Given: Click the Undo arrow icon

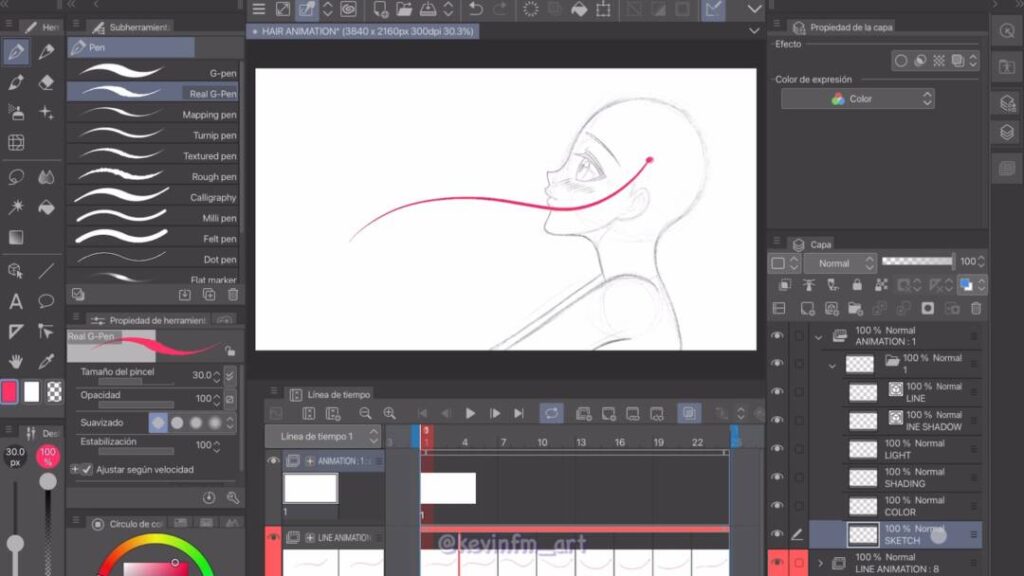Looking at the screenshot, I should (476, 9).
